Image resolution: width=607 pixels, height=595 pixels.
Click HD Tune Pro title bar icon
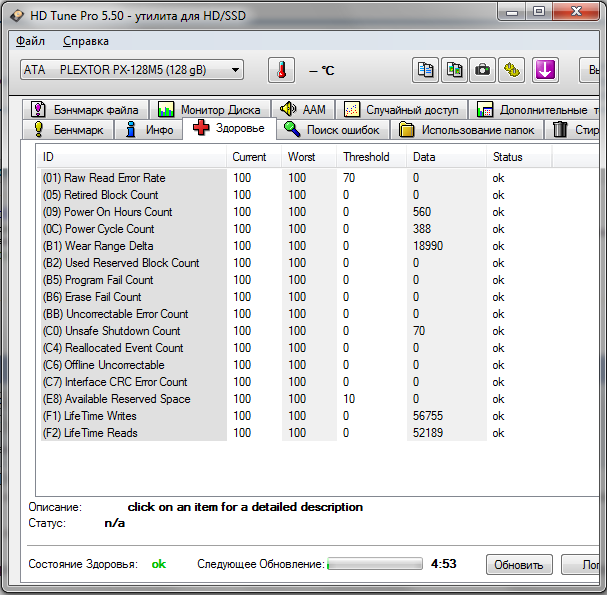[17, 15]
